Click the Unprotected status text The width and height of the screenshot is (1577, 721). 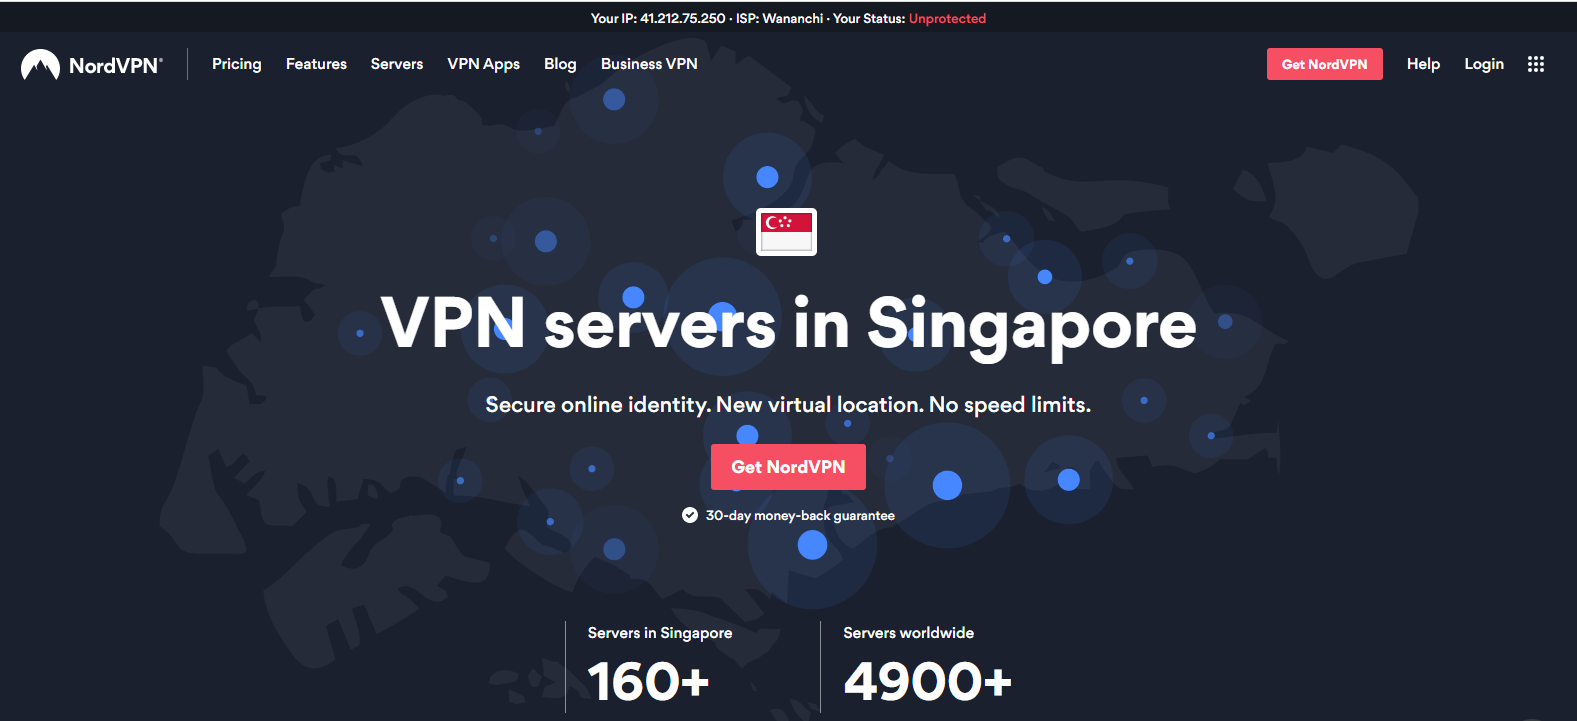point(947,18)
